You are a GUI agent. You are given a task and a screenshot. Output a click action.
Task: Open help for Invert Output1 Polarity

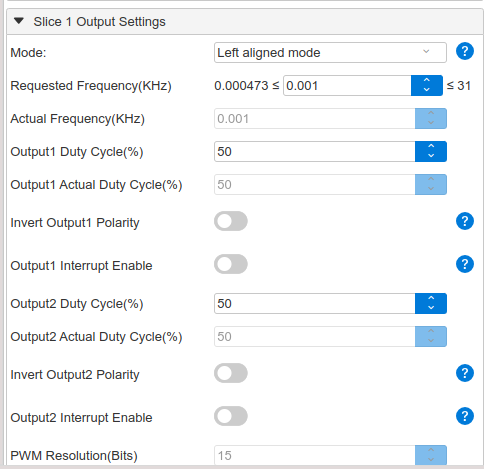click(x=465, y=221)
